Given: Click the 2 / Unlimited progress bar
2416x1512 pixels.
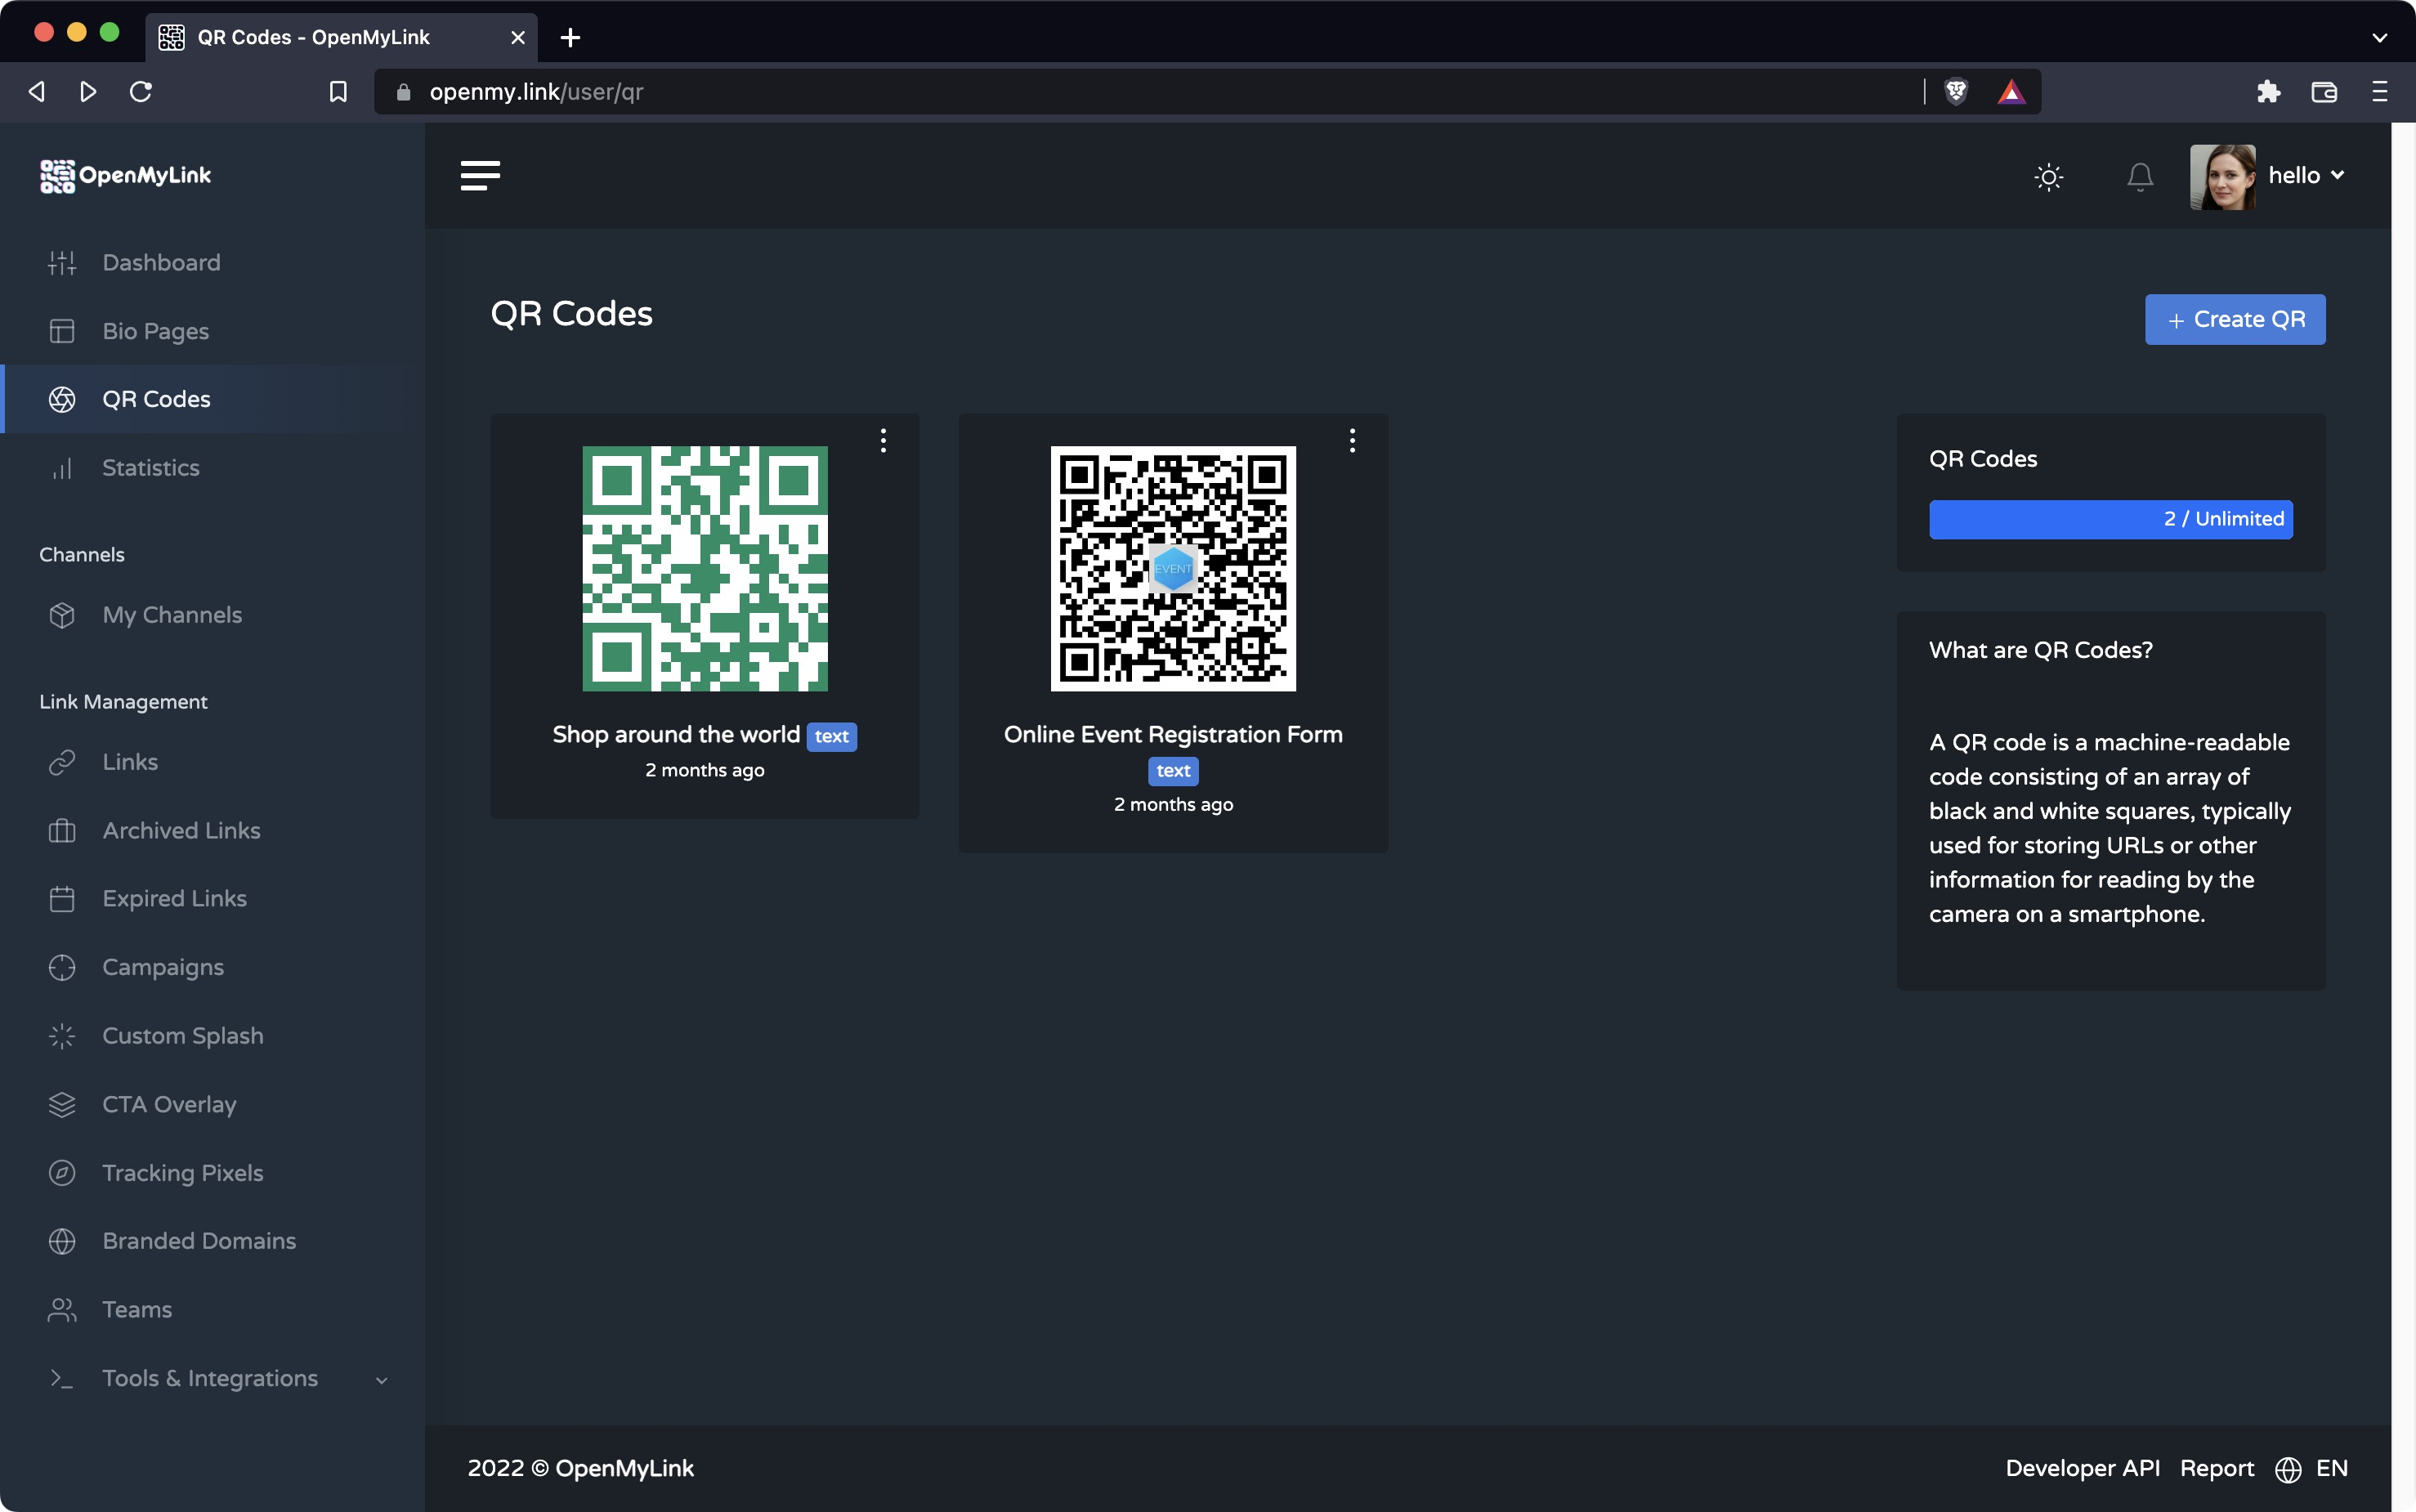Looking at the screenshot, I should pyautogui.click(x=2110, y=519).
